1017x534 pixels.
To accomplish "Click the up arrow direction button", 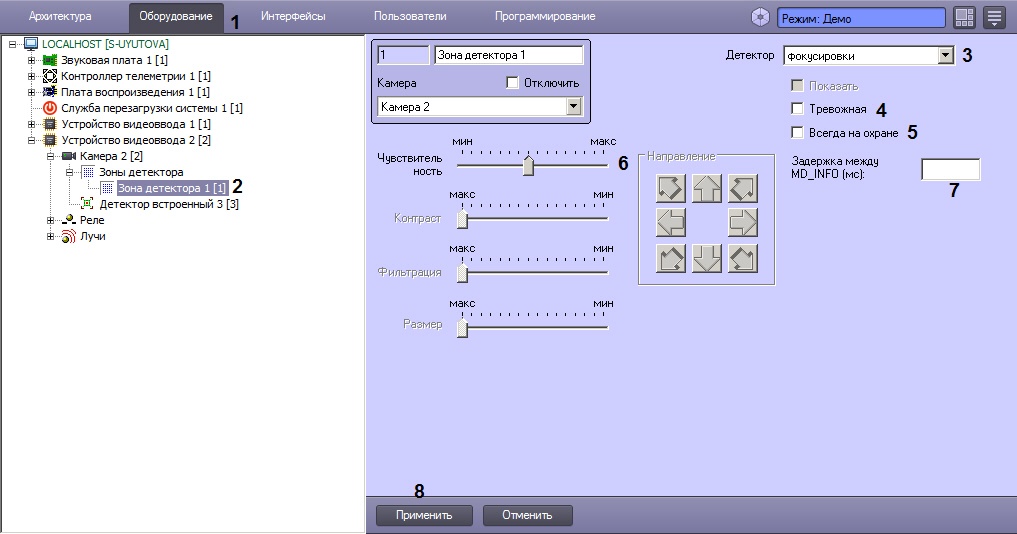I will (707, 188).
